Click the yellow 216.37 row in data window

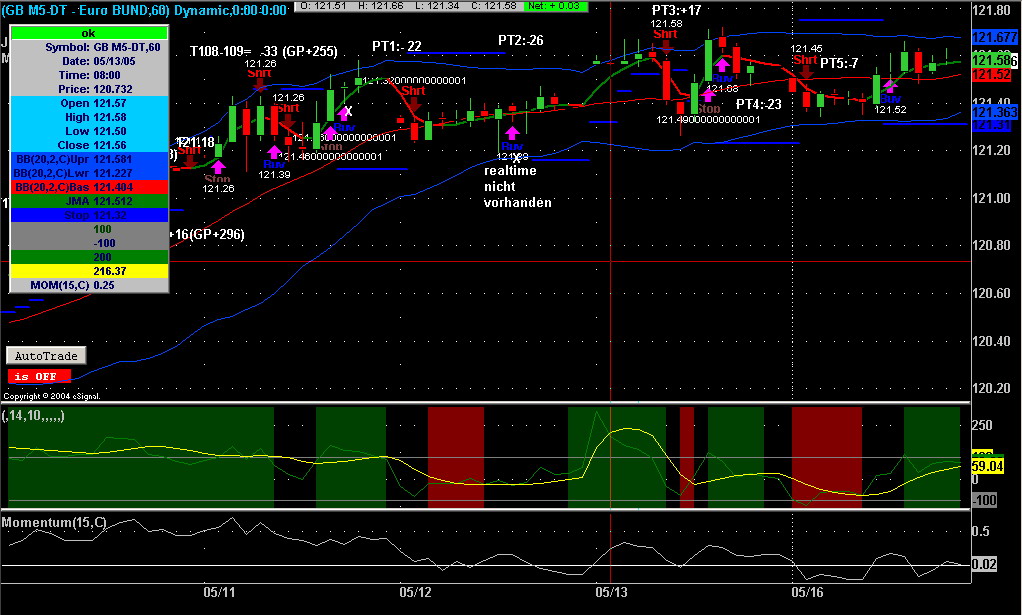[89, 271]
